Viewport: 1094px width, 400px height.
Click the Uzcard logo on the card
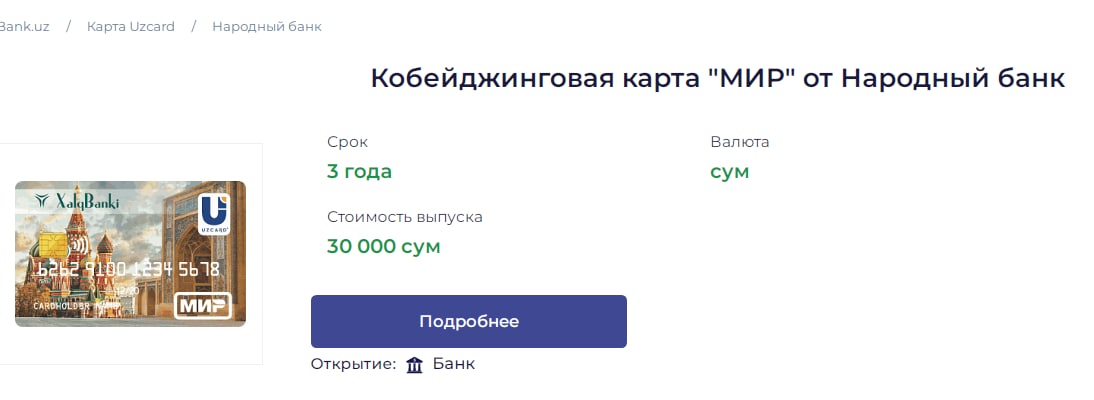(x=214, y=213)
